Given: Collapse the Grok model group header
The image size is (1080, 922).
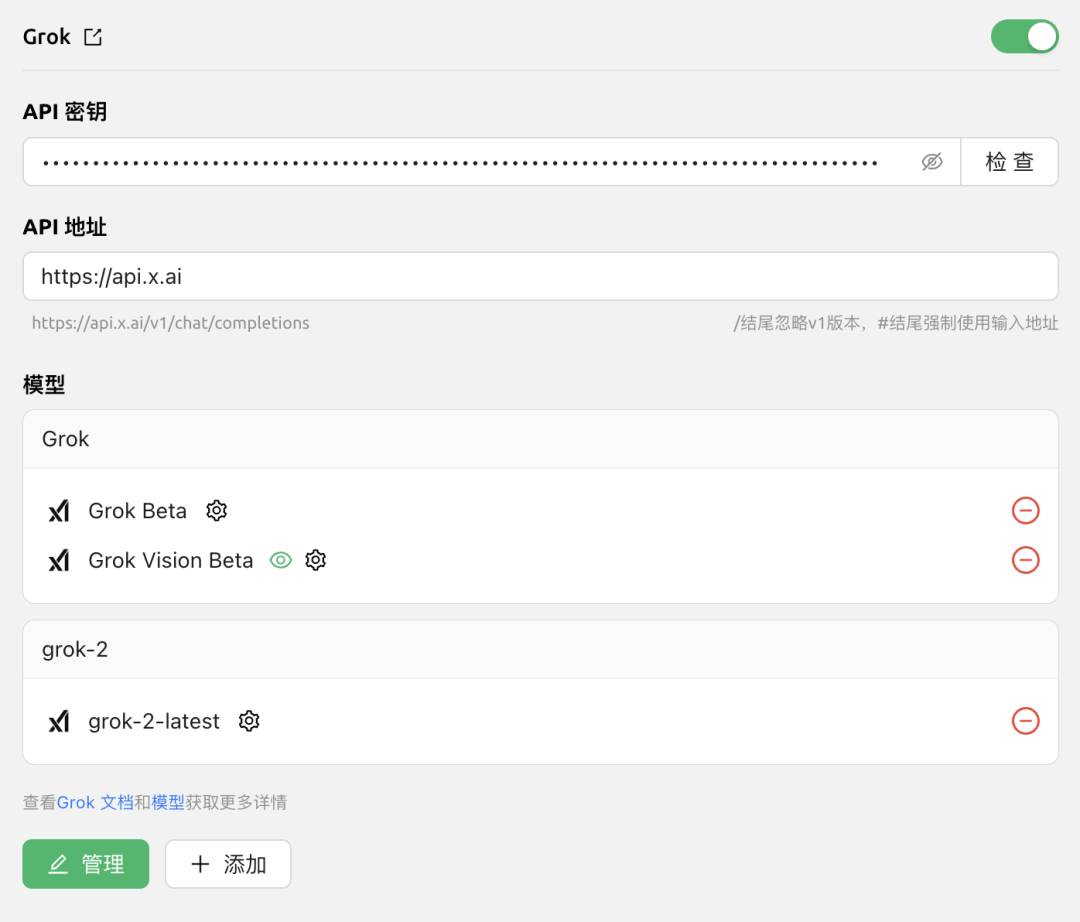Looking at the screenshot, I should pyautogui.click(x=541, y=439).
